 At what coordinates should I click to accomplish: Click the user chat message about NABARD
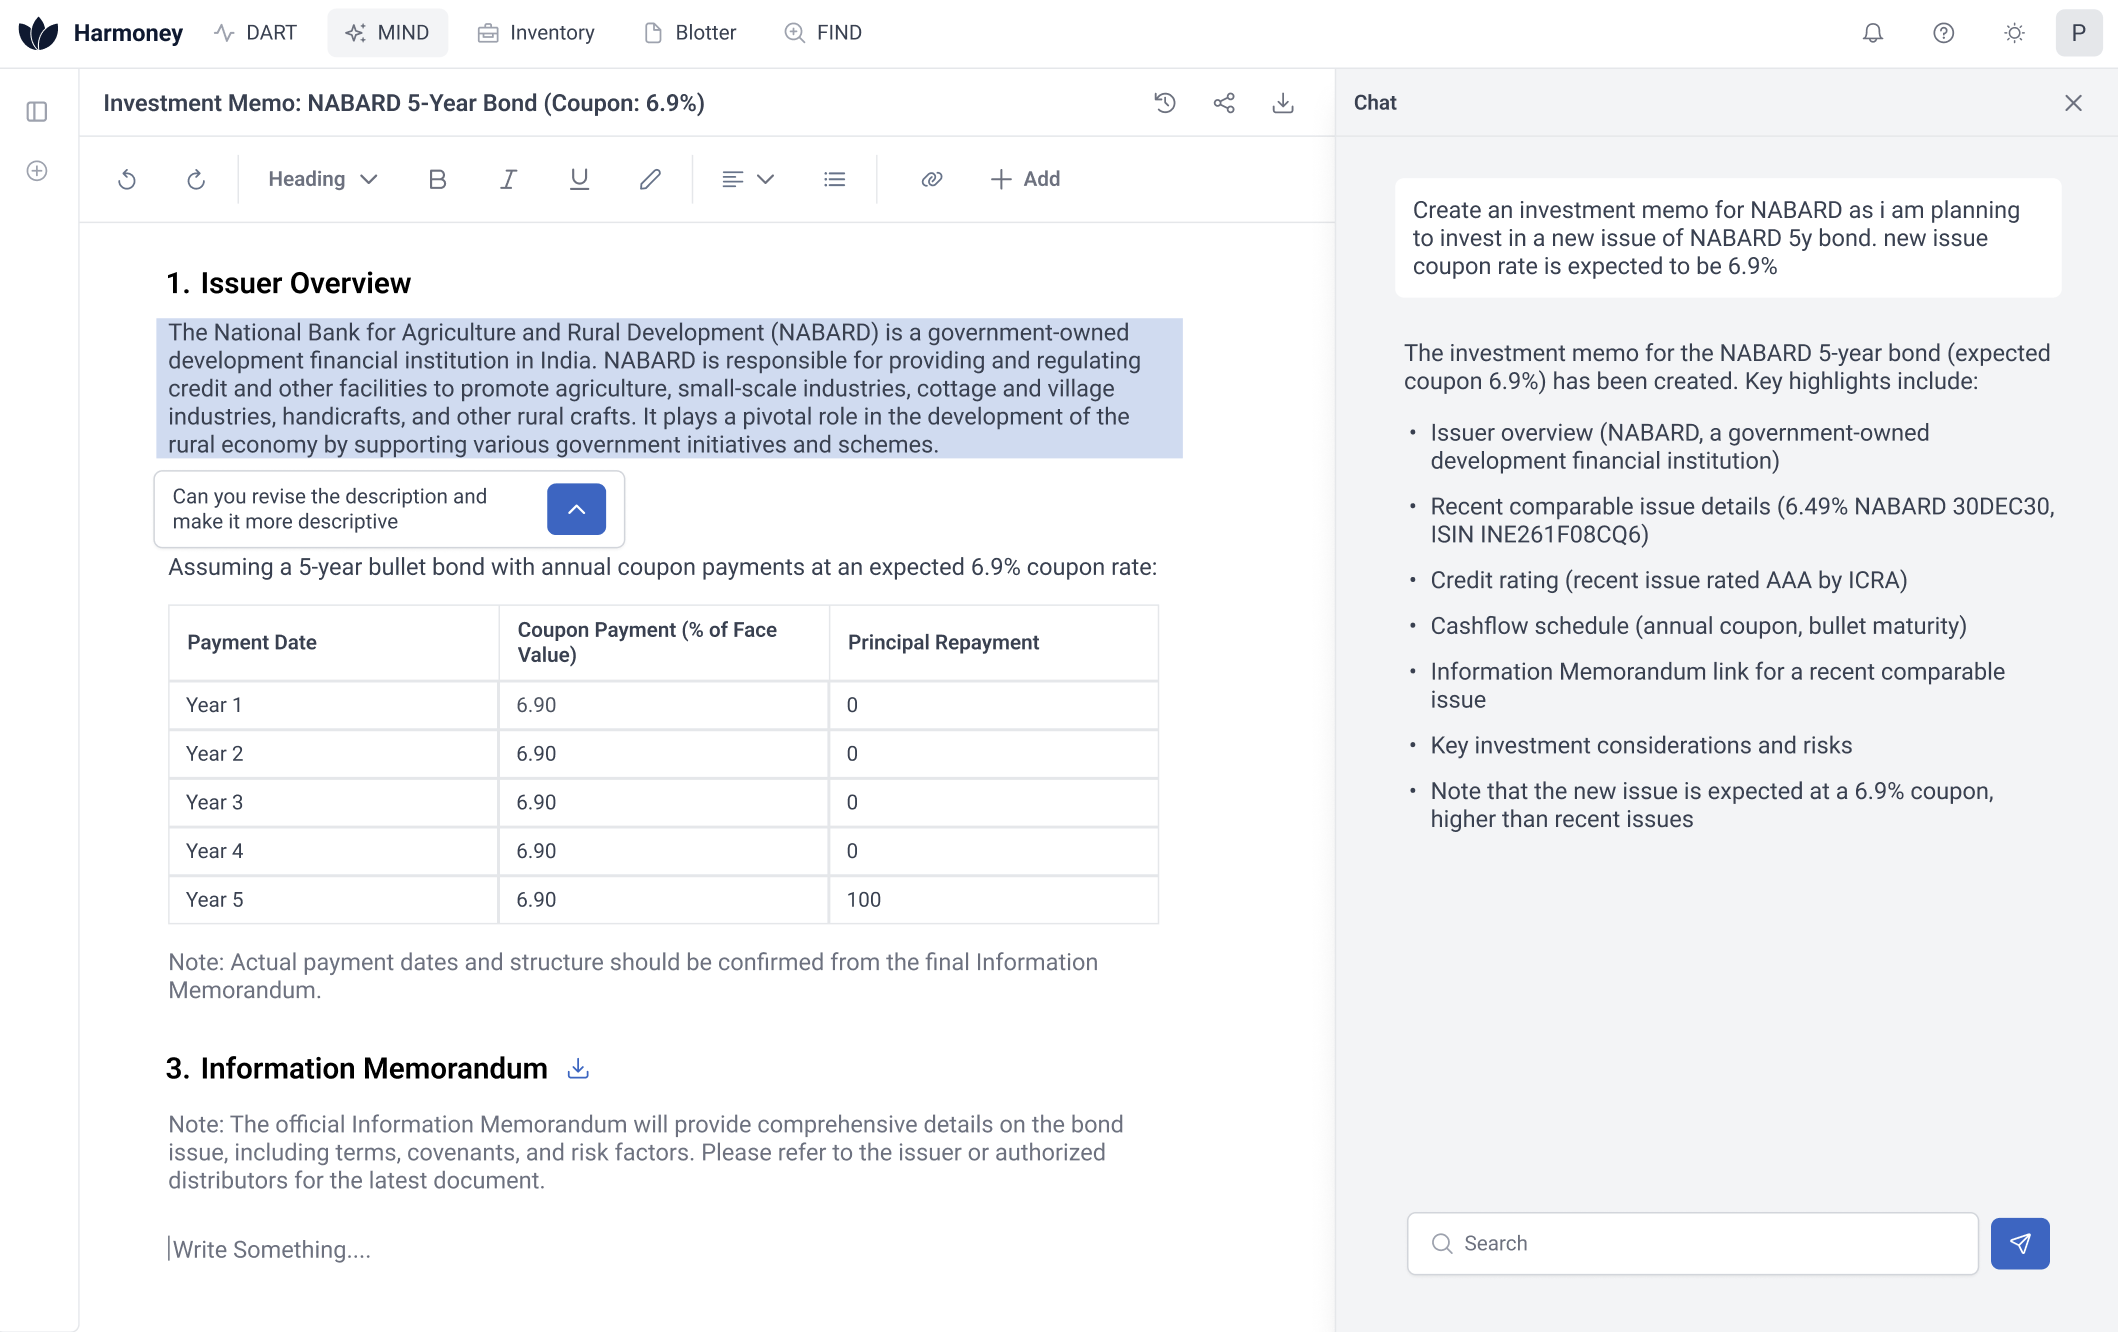click(x=1728, y=238)
